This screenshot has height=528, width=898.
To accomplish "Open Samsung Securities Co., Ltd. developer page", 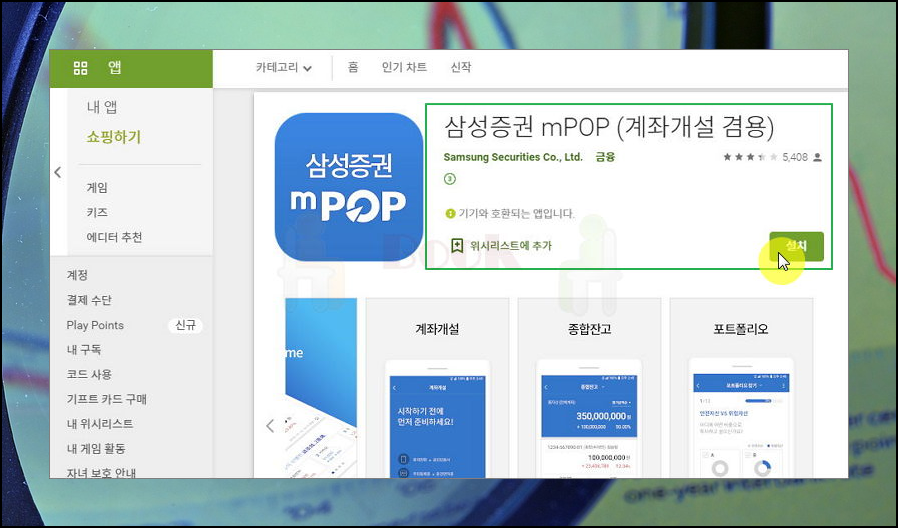I will pyautogui.click(x=513, y=157).
